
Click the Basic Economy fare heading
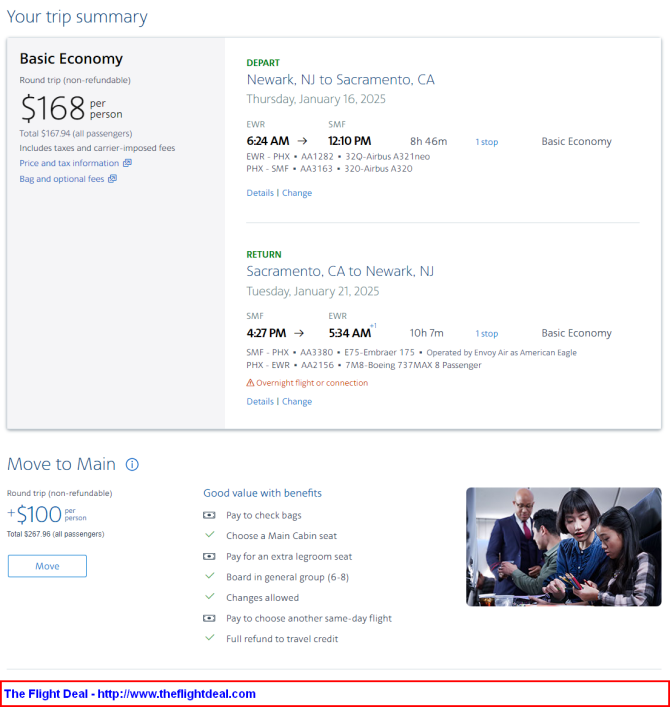click(71, 59)
